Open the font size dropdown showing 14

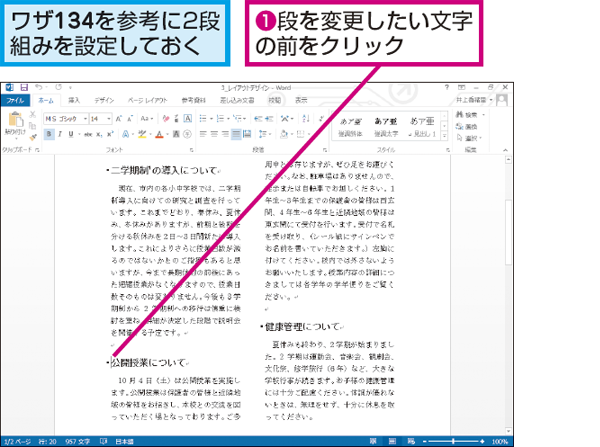tap(98, 117)
